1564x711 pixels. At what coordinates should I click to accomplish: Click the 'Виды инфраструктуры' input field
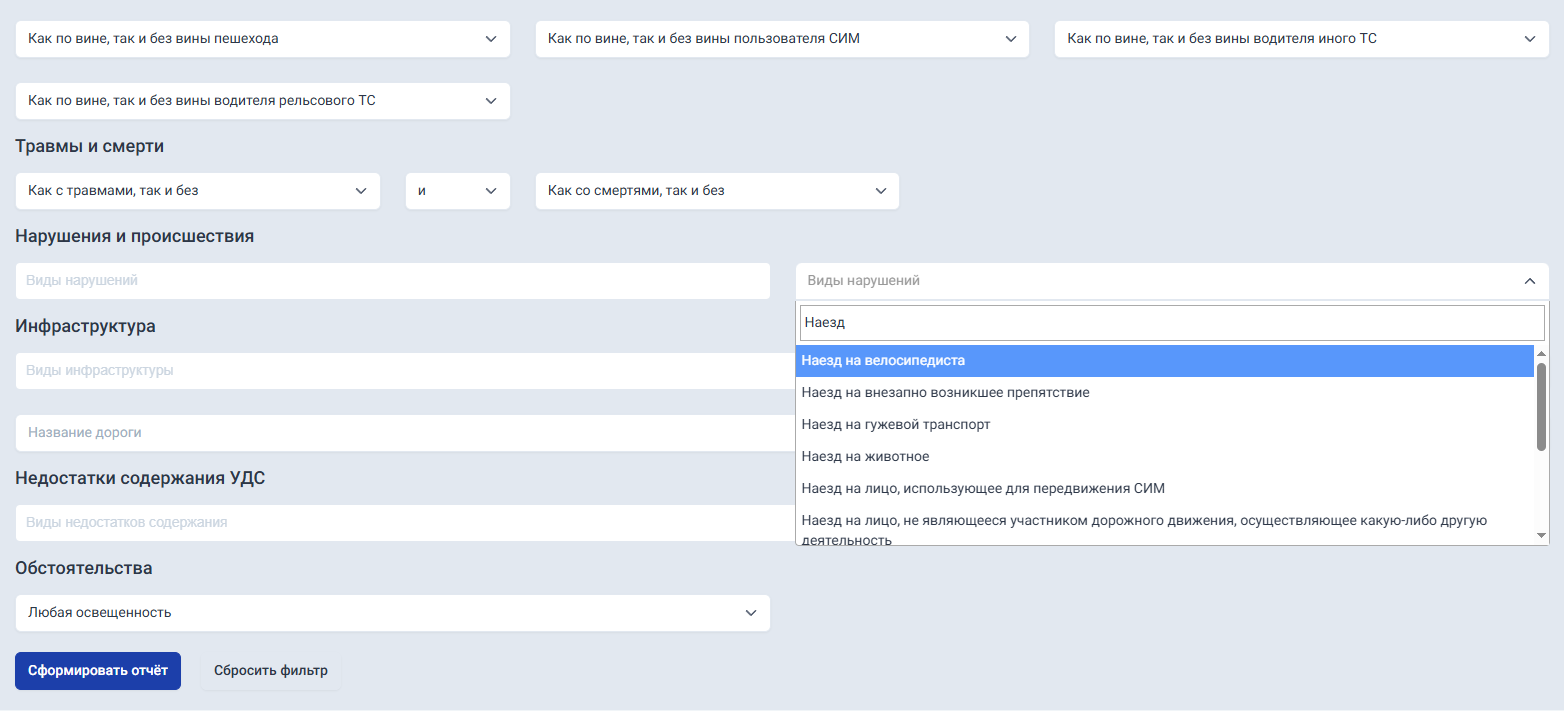(x=400, y=371)
